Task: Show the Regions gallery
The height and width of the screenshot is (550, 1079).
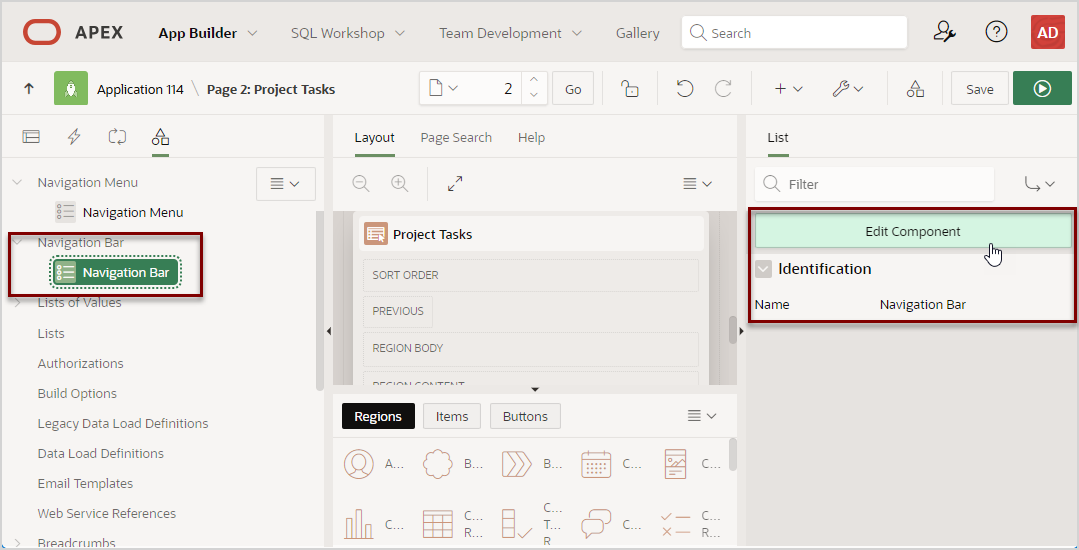Action: pos(378,416)
